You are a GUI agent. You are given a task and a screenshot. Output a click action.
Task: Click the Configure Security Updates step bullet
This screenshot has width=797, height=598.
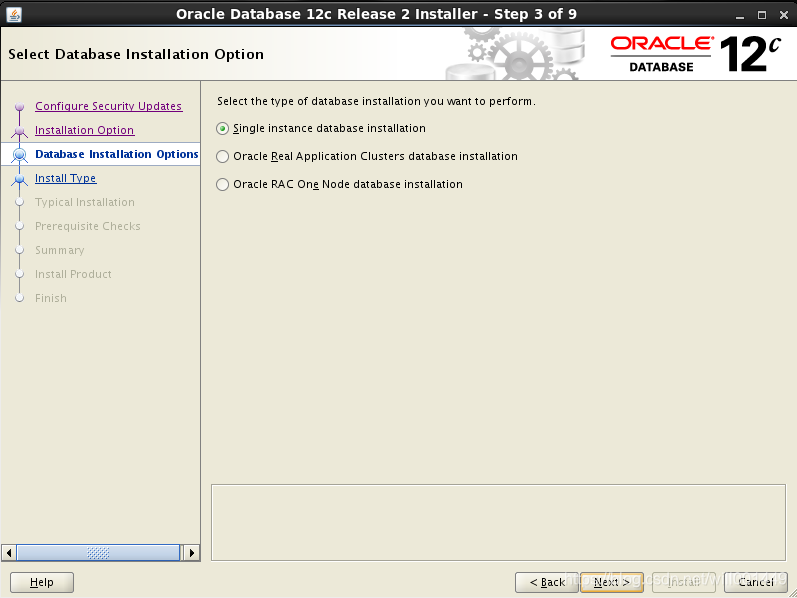pyautogui.click(x=20, y=107)
